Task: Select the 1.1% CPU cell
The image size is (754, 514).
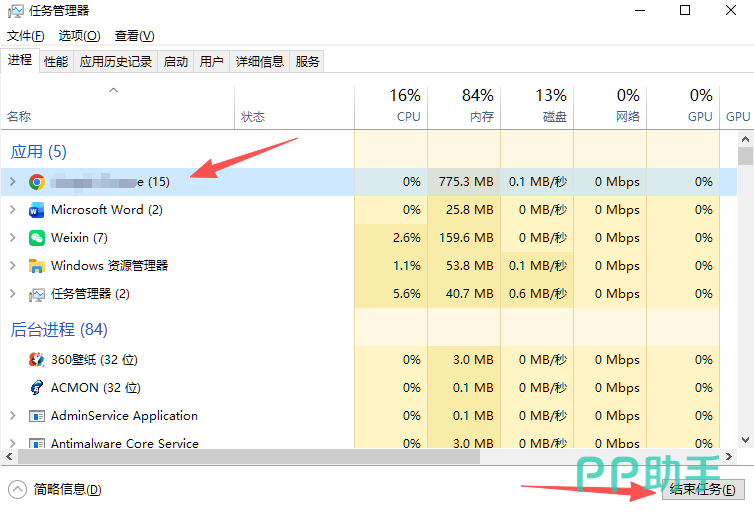Action: tap(391, 266)
